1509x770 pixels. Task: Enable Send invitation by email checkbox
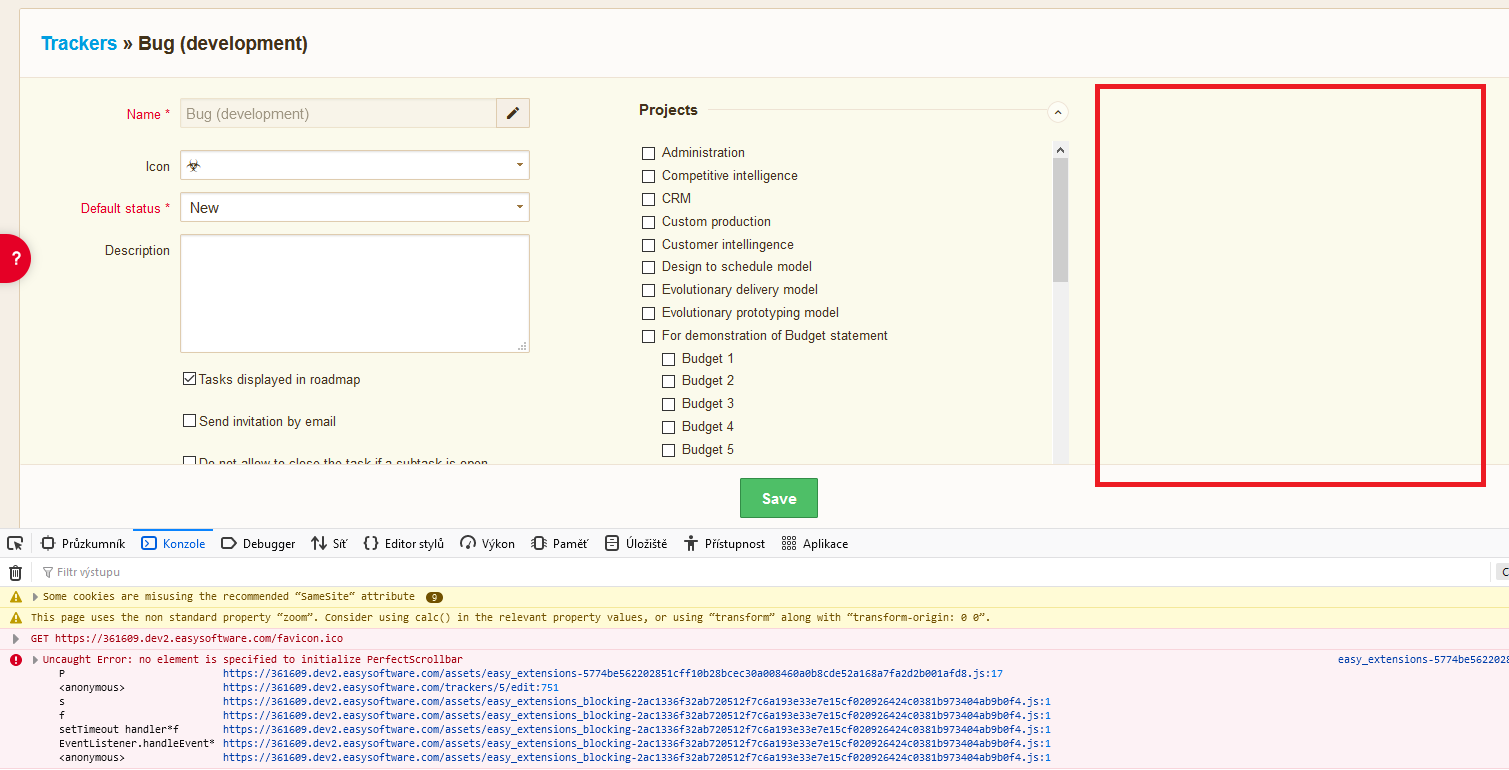click(x=189, y=422)
